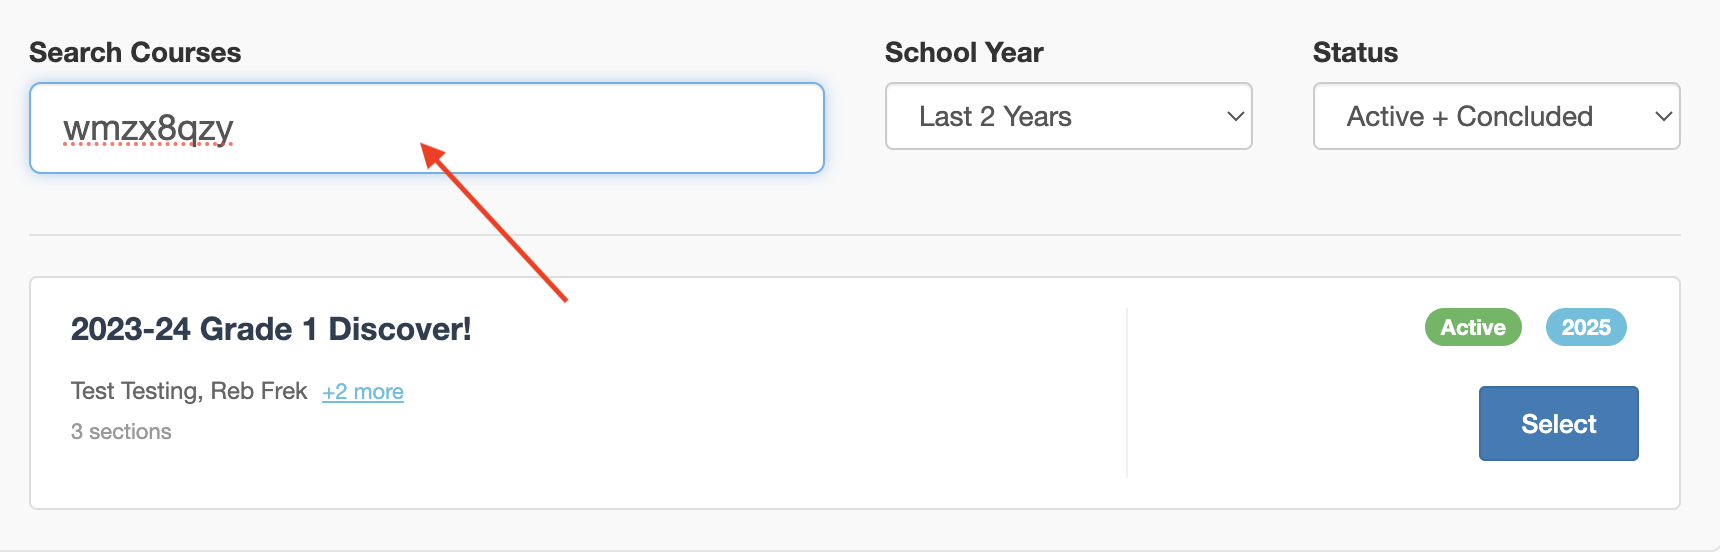1720x558 pixels.
Task: Click the "Search Courses" label
Action: (135, 53)
